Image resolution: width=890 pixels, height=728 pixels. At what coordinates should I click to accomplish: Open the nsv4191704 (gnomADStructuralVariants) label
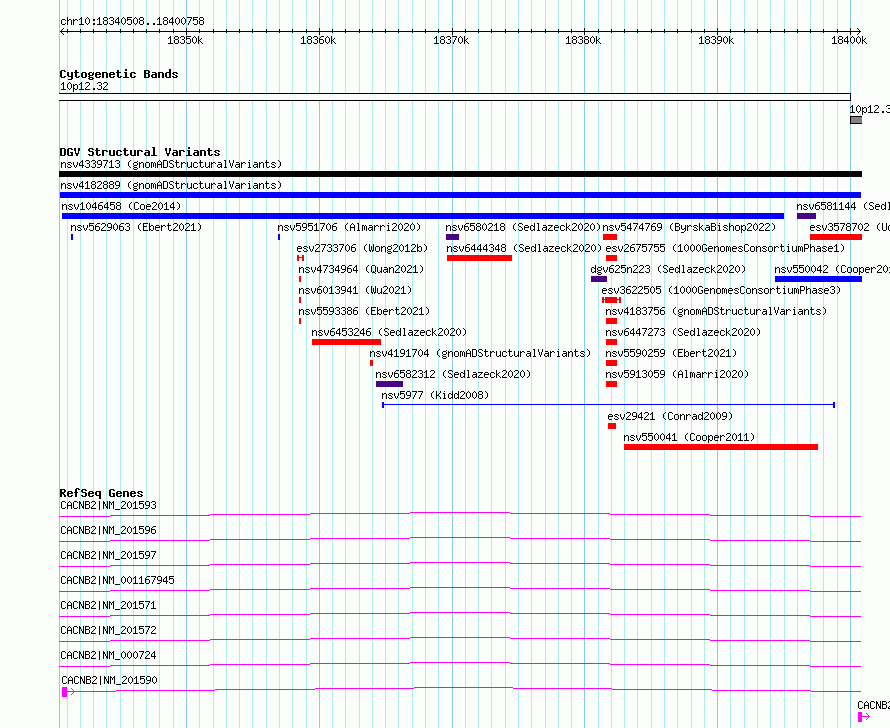click(480, 354)
